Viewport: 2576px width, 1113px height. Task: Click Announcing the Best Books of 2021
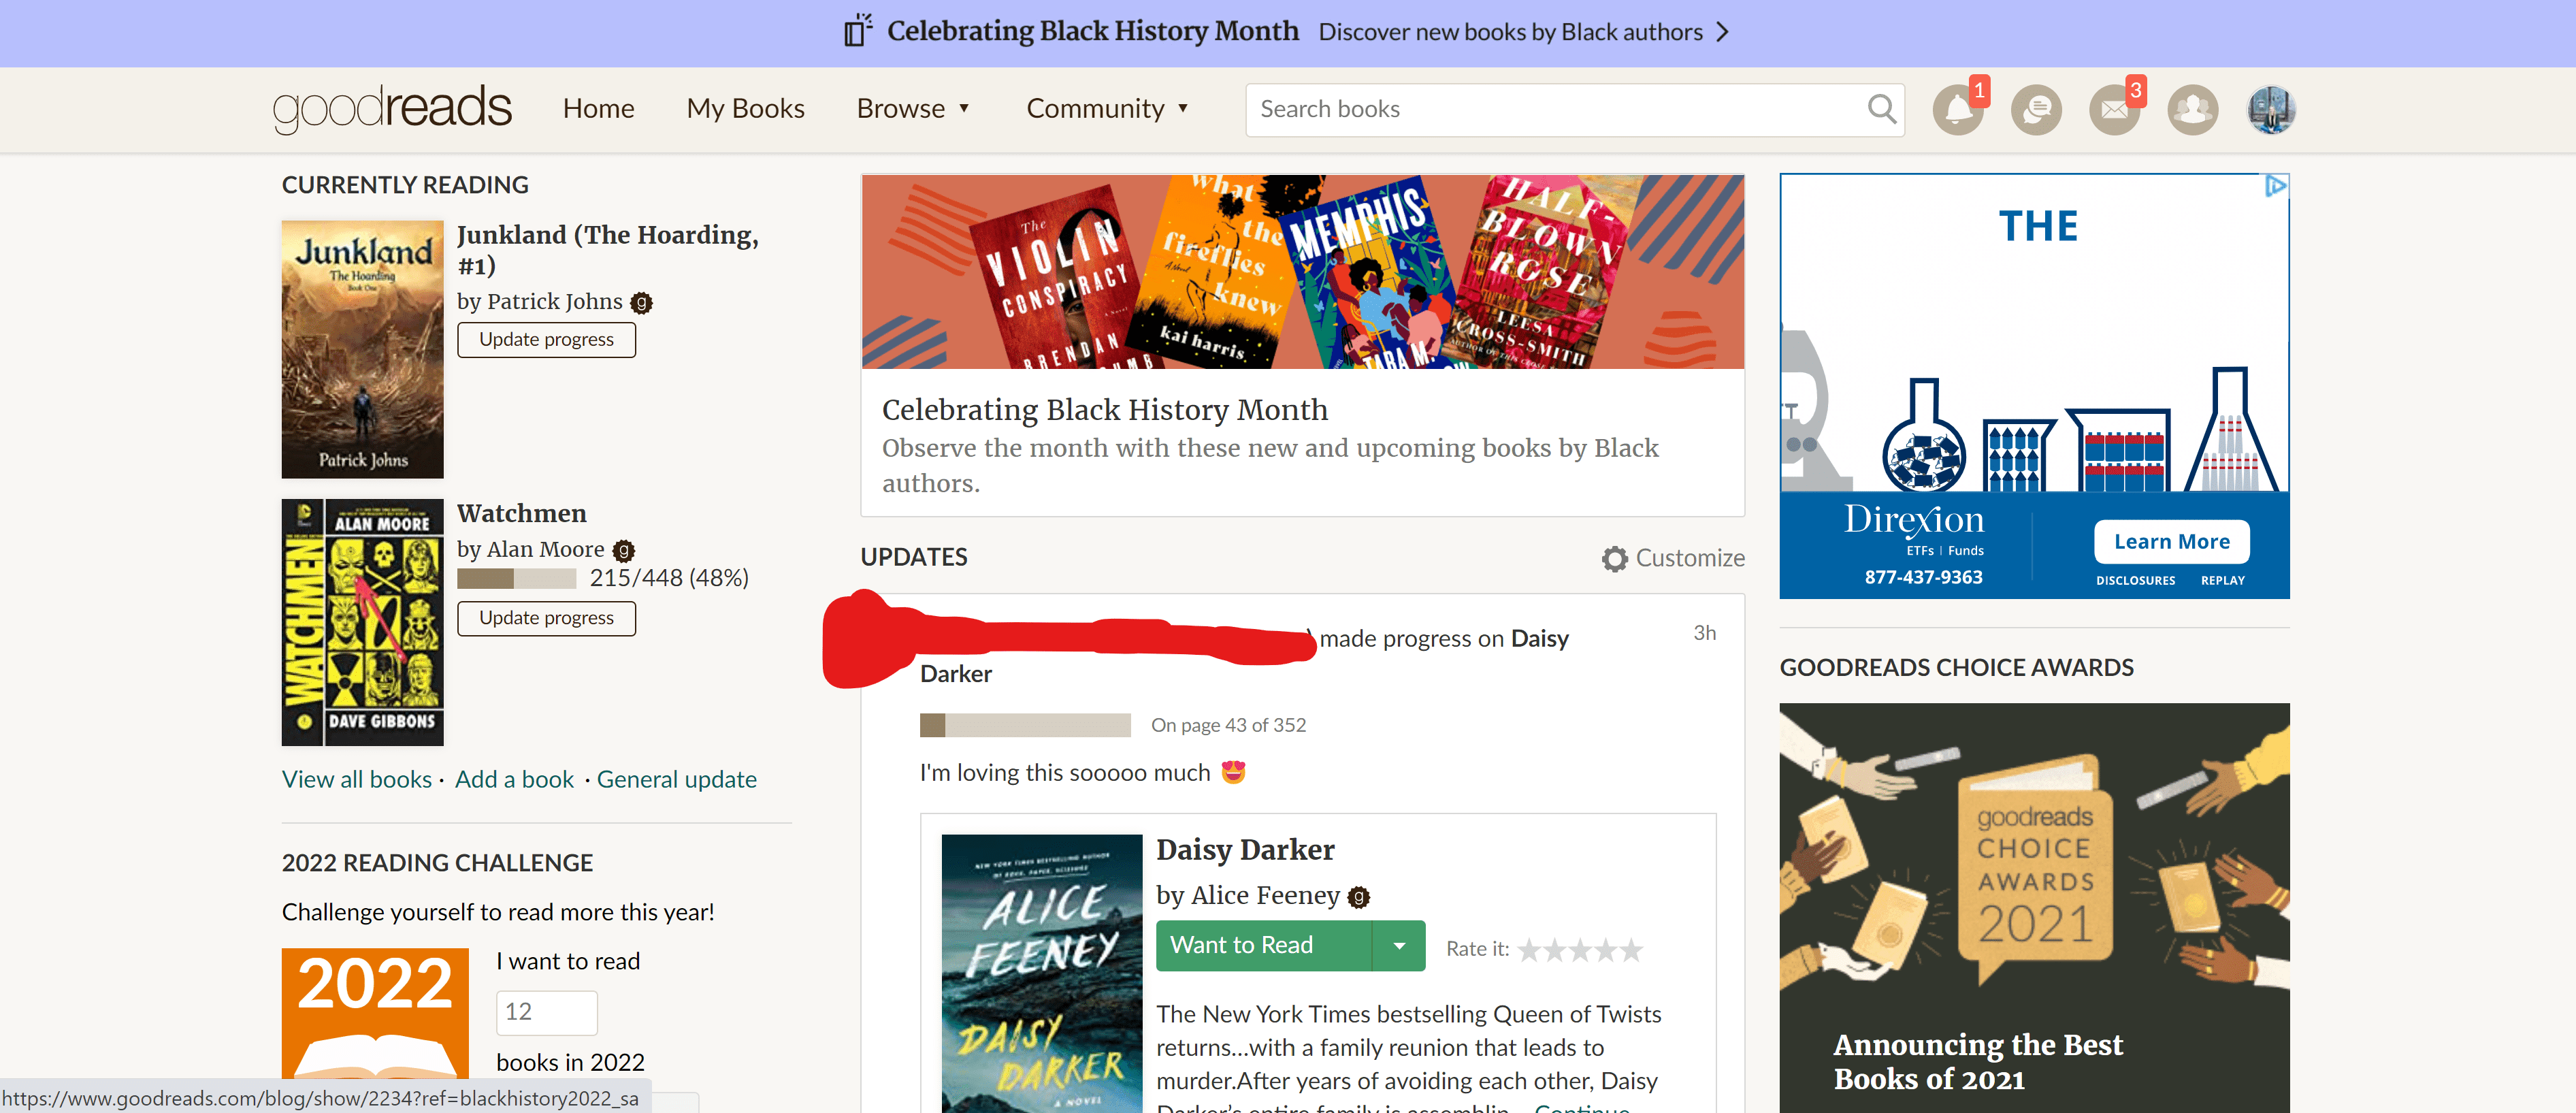coord(1977,1062)
